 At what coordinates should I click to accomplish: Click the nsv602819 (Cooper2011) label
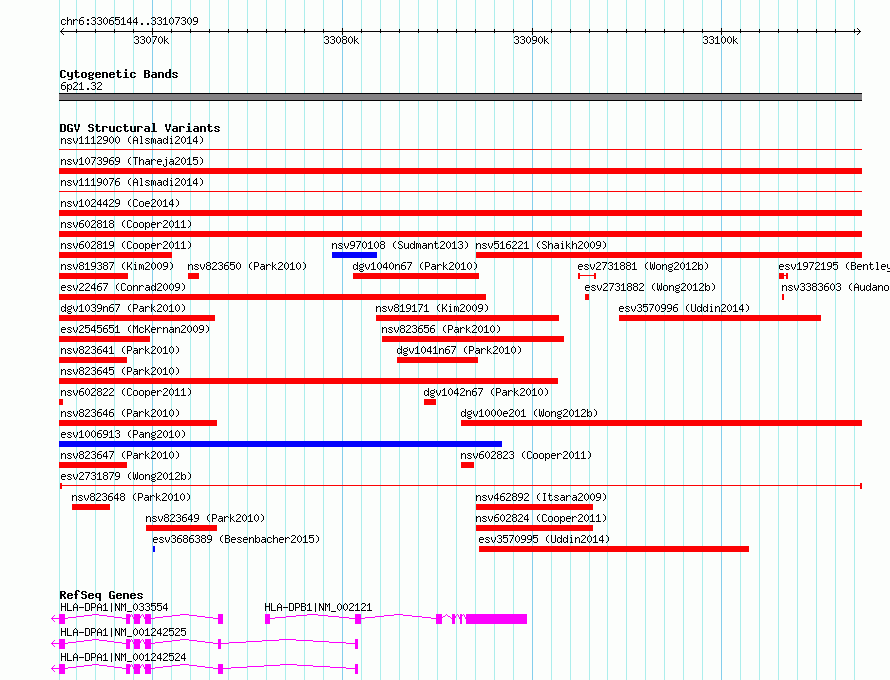(126, 245)
